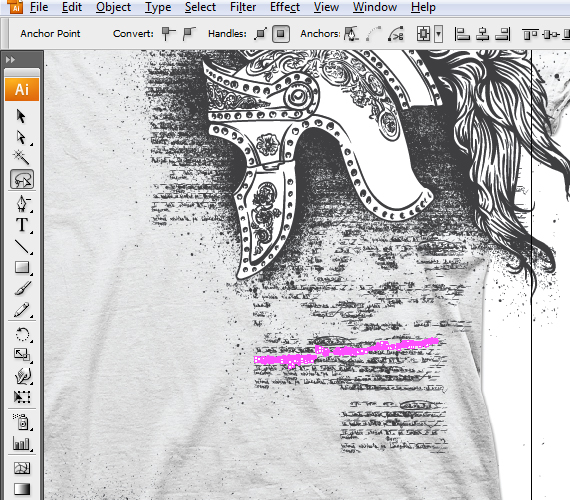Convert selected anchor points to smooth
This screenshot has height=500, width=570.
click(x=189, y=34)
